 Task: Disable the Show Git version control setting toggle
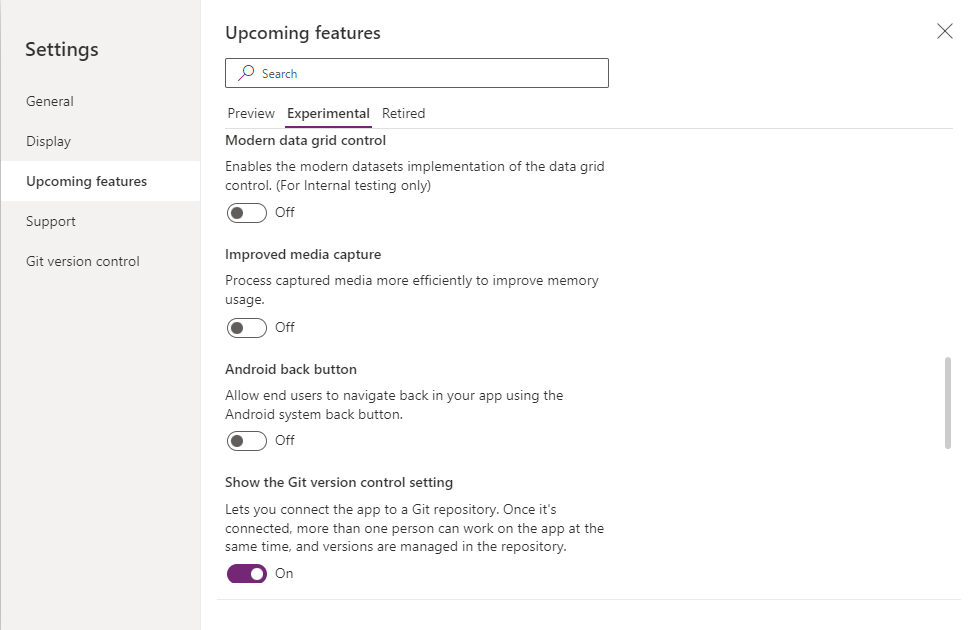point(246,573)
